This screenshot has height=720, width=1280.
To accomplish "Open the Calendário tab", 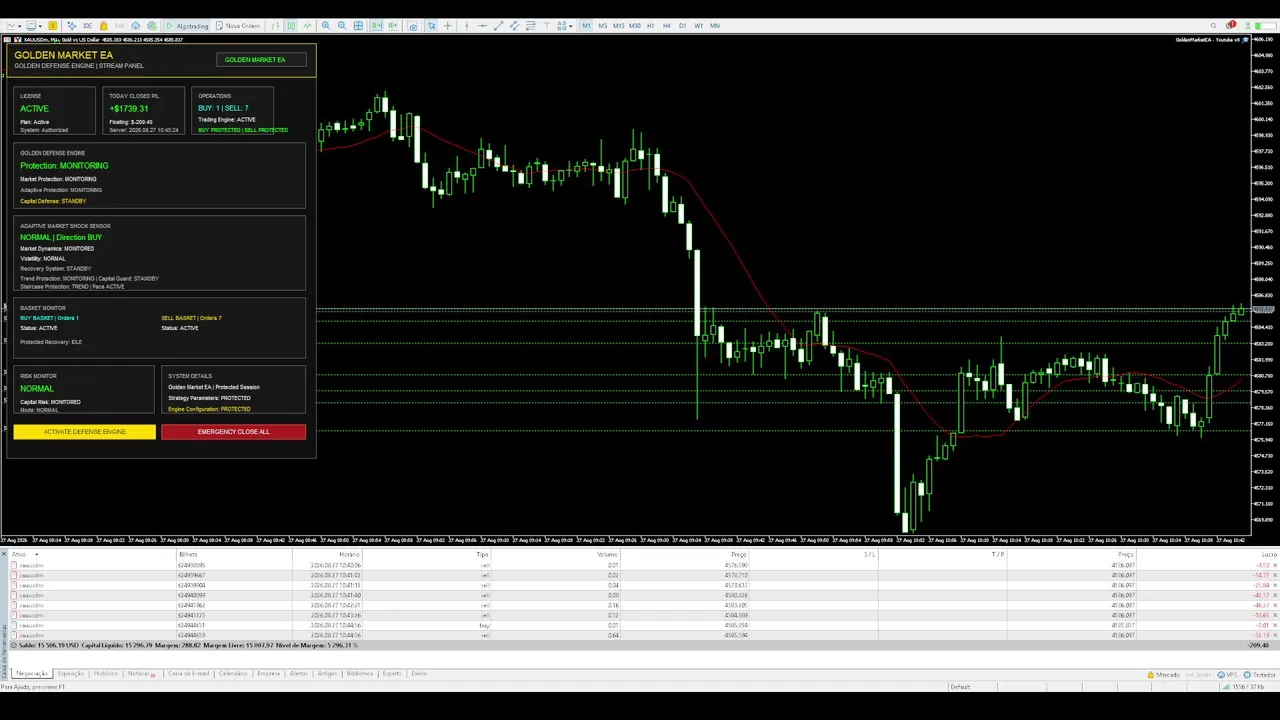I will [x=233, y=673].
